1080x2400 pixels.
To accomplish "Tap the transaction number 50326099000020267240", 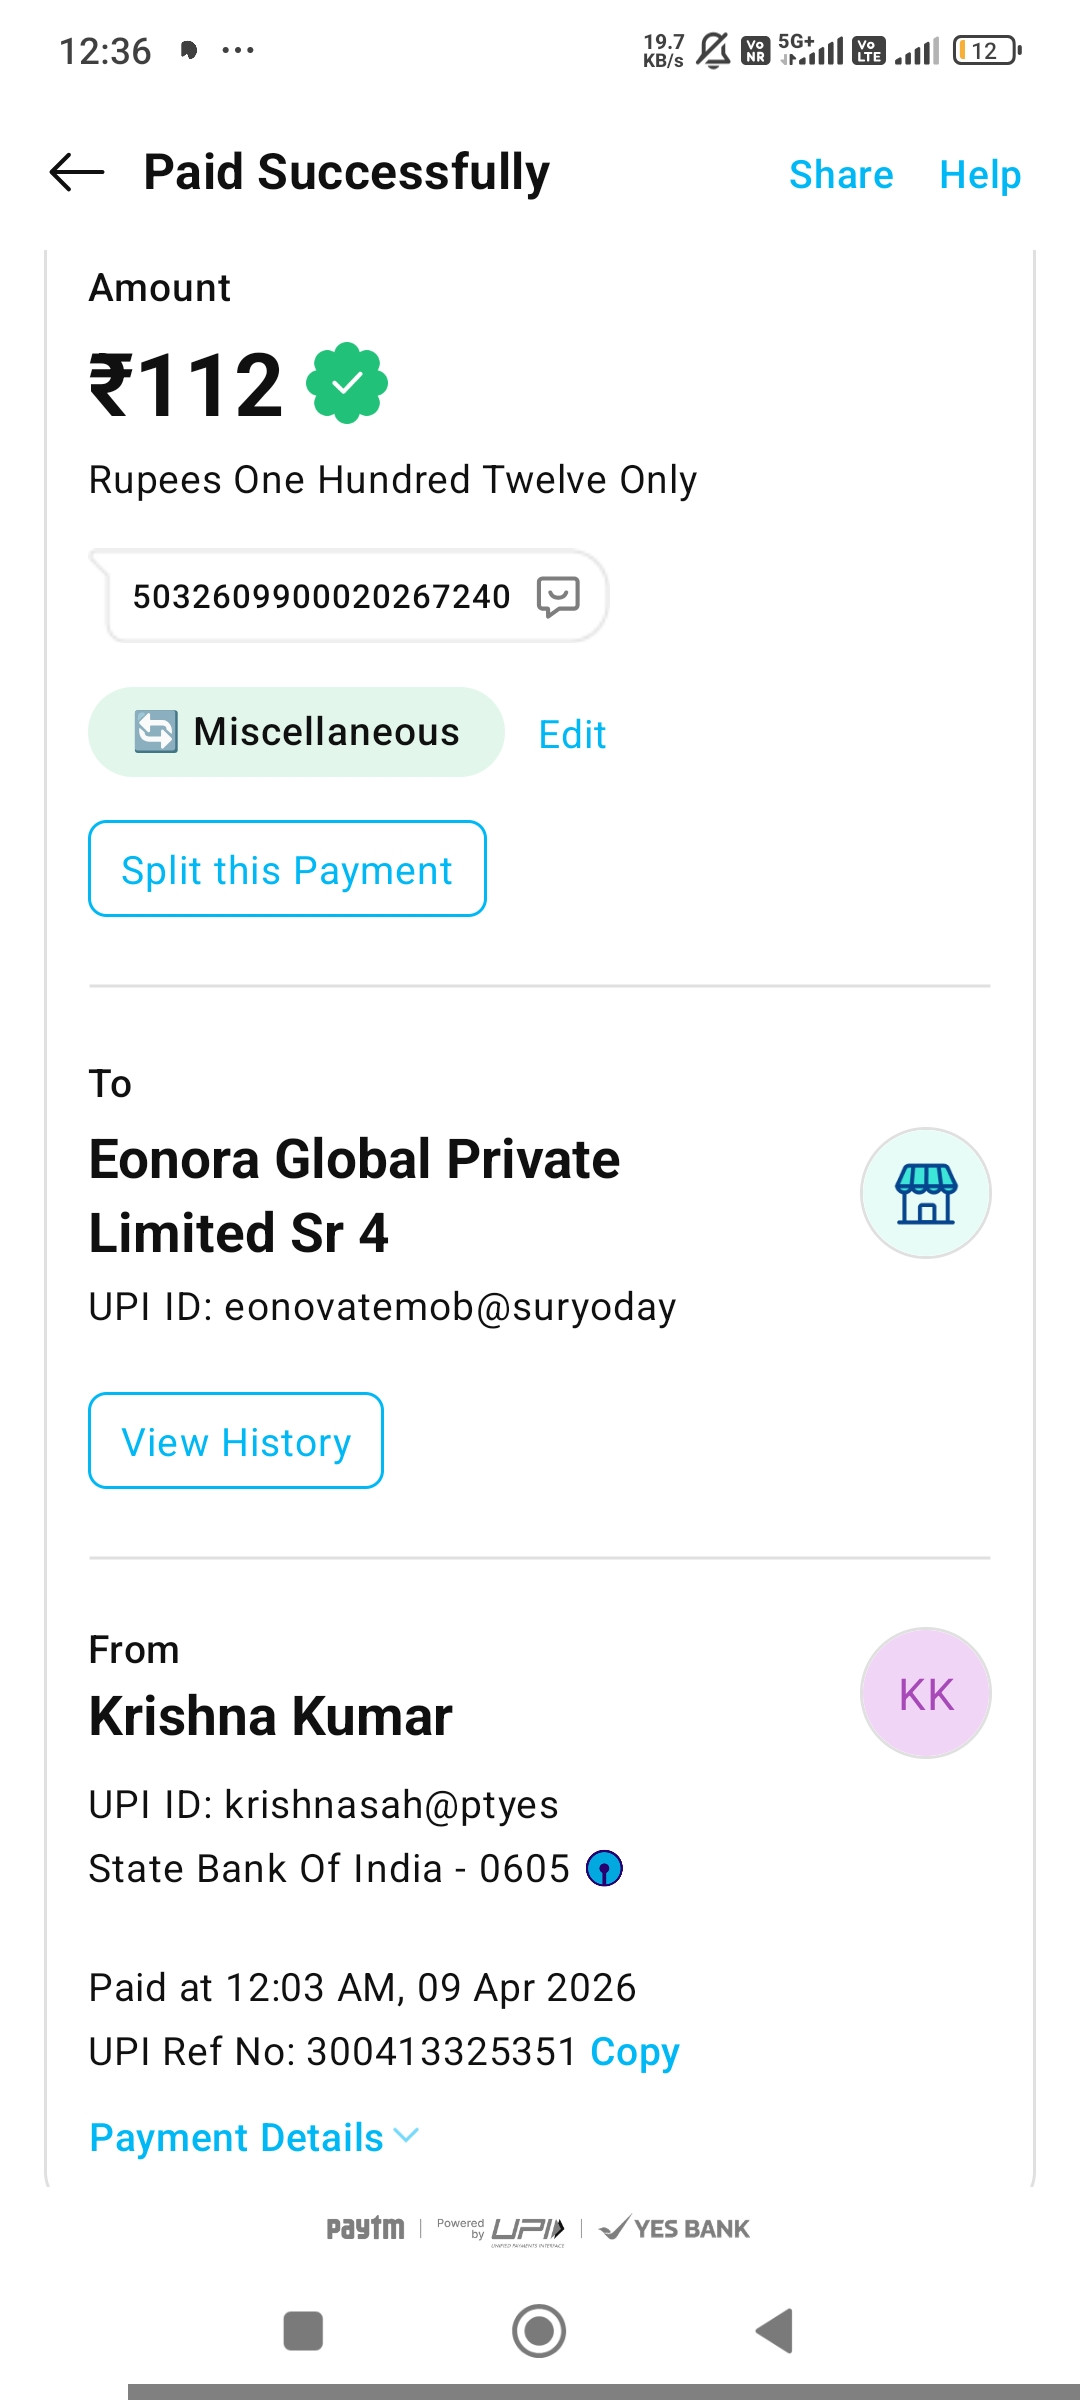I will (322, 597).
